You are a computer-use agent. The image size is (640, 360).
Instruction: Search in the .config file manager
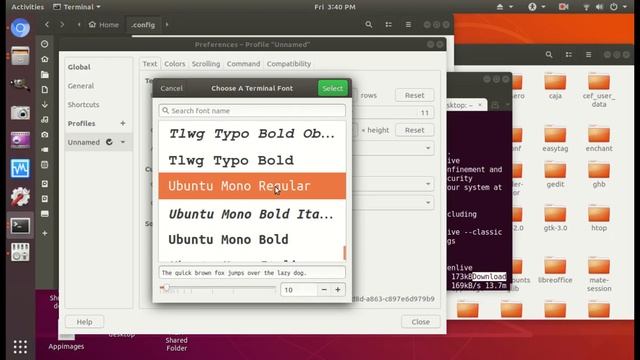(369, 24)
